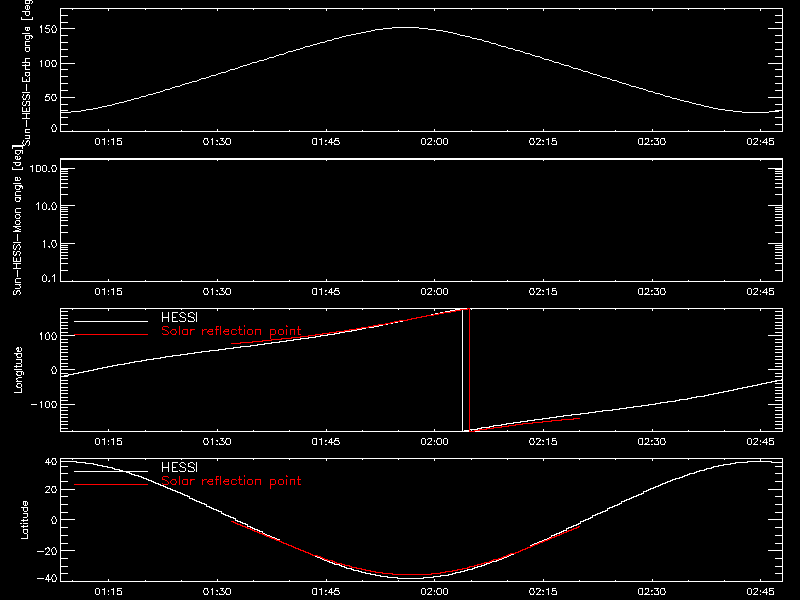Pick 02:30 label under the Latitude plot
The width and height of the screenshot is (800, 600).
tap(652, 592)
